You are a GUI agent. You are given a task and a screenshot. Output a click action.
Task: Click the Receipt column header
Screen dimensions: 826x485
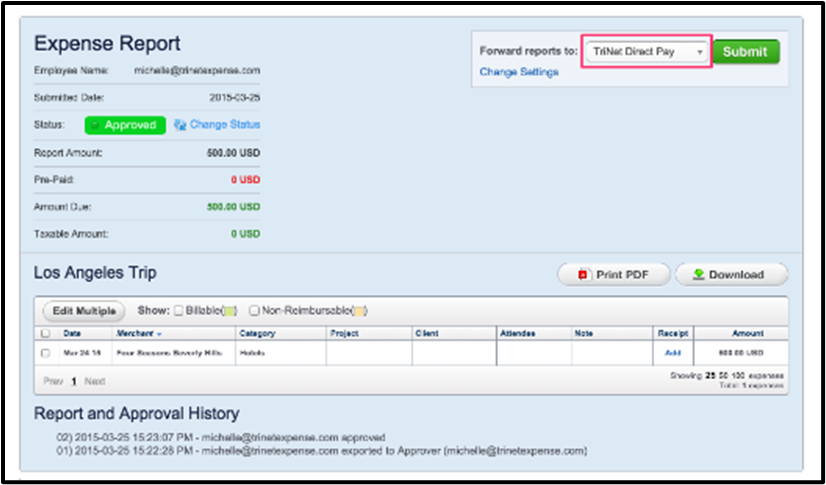click(x=673, y=333)
